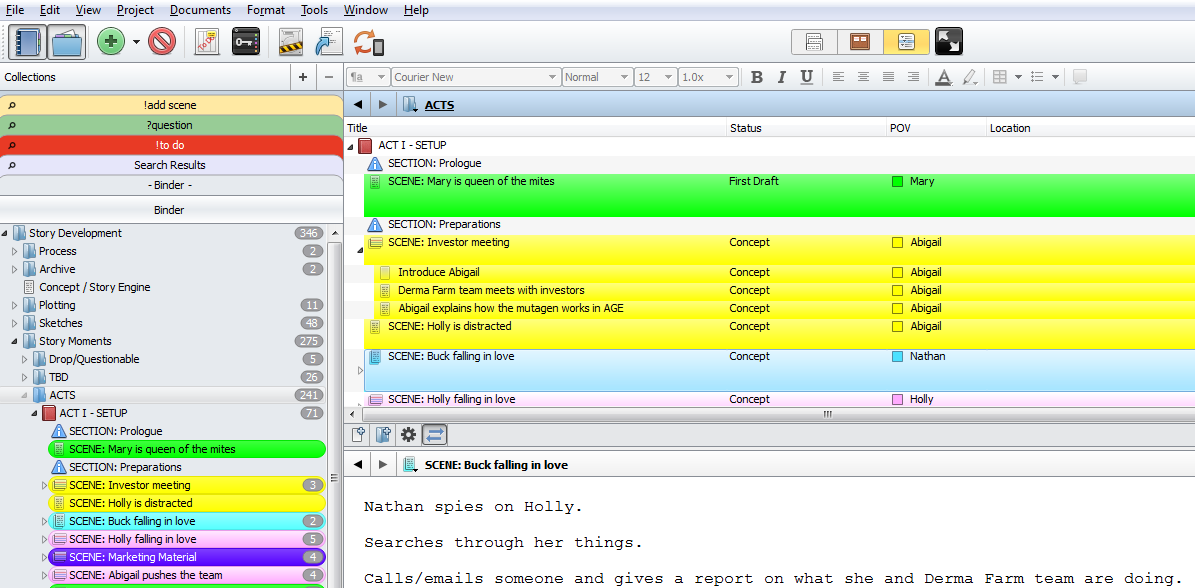Go back in lower editor history
Viewport: 1195px width, 588px height.
[x=357, y=465]
